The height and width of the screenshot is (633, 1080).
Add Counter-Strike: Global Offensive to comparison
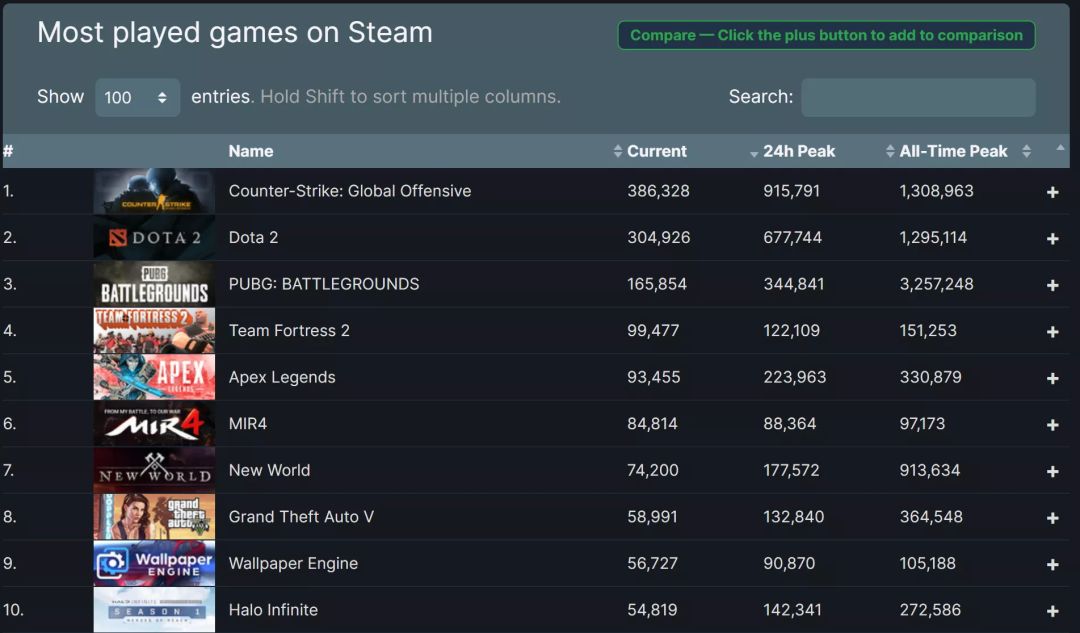(1052, 192)
